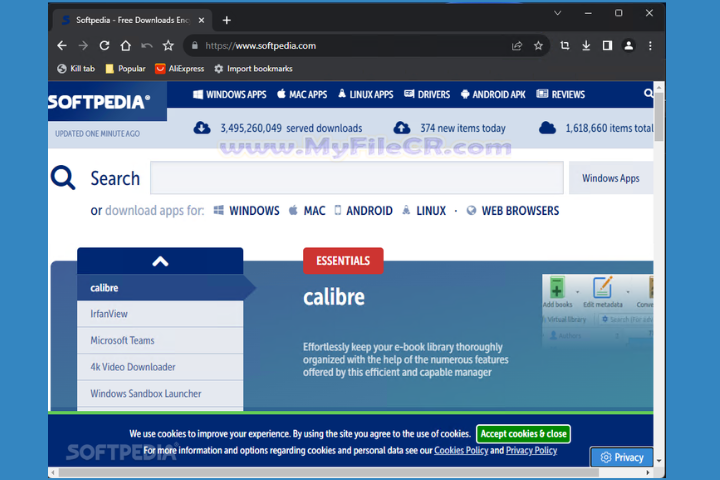Click the items total cloud icon
Viewport: 720px width, 480px height.
[x=547, y=128]
